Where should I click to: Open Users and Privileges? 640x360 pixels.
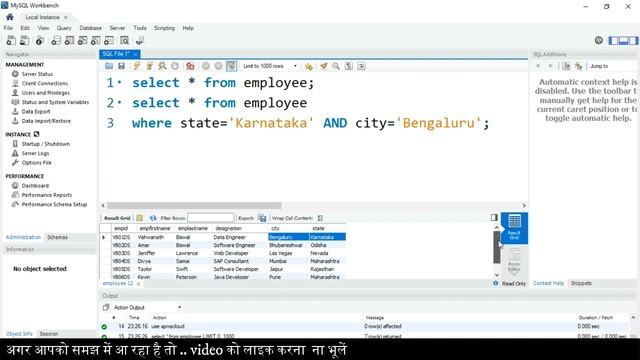(x=45, y=93)
